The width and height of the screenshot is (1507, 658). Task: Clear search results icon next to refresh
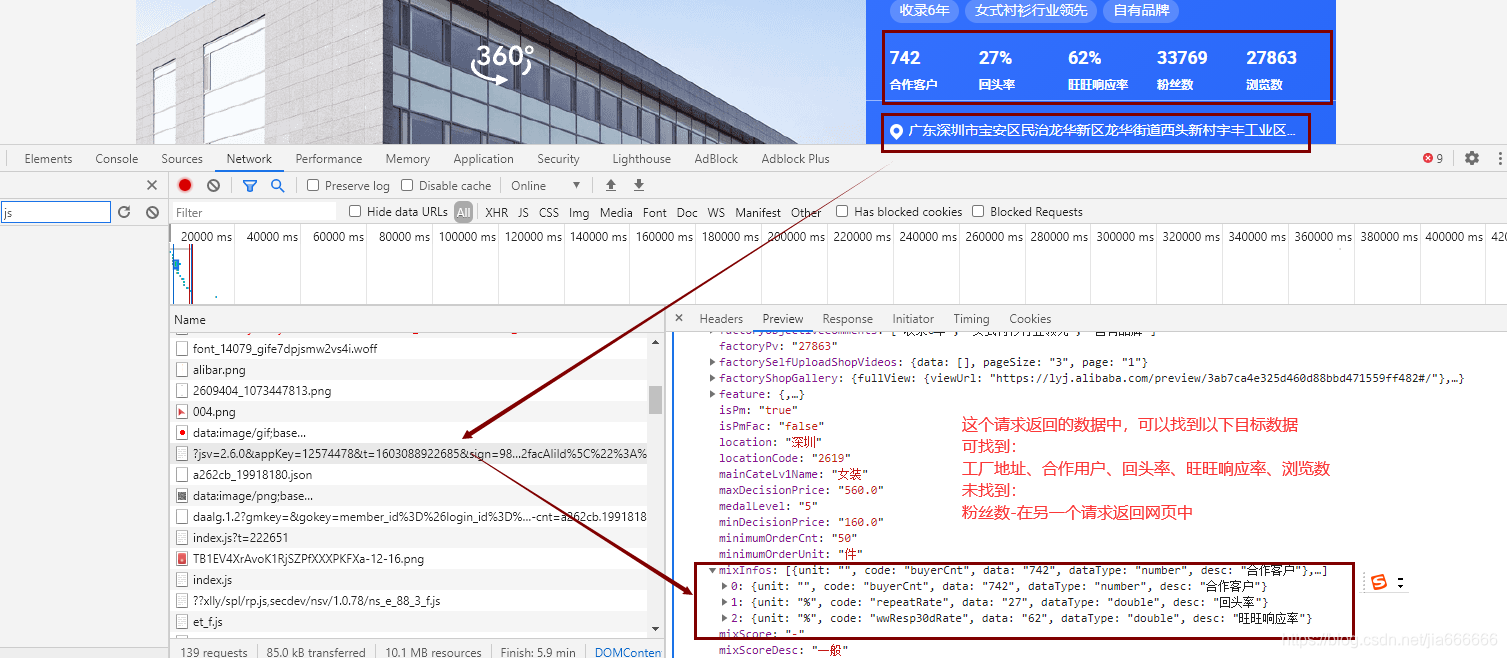(x=152, y=212)
